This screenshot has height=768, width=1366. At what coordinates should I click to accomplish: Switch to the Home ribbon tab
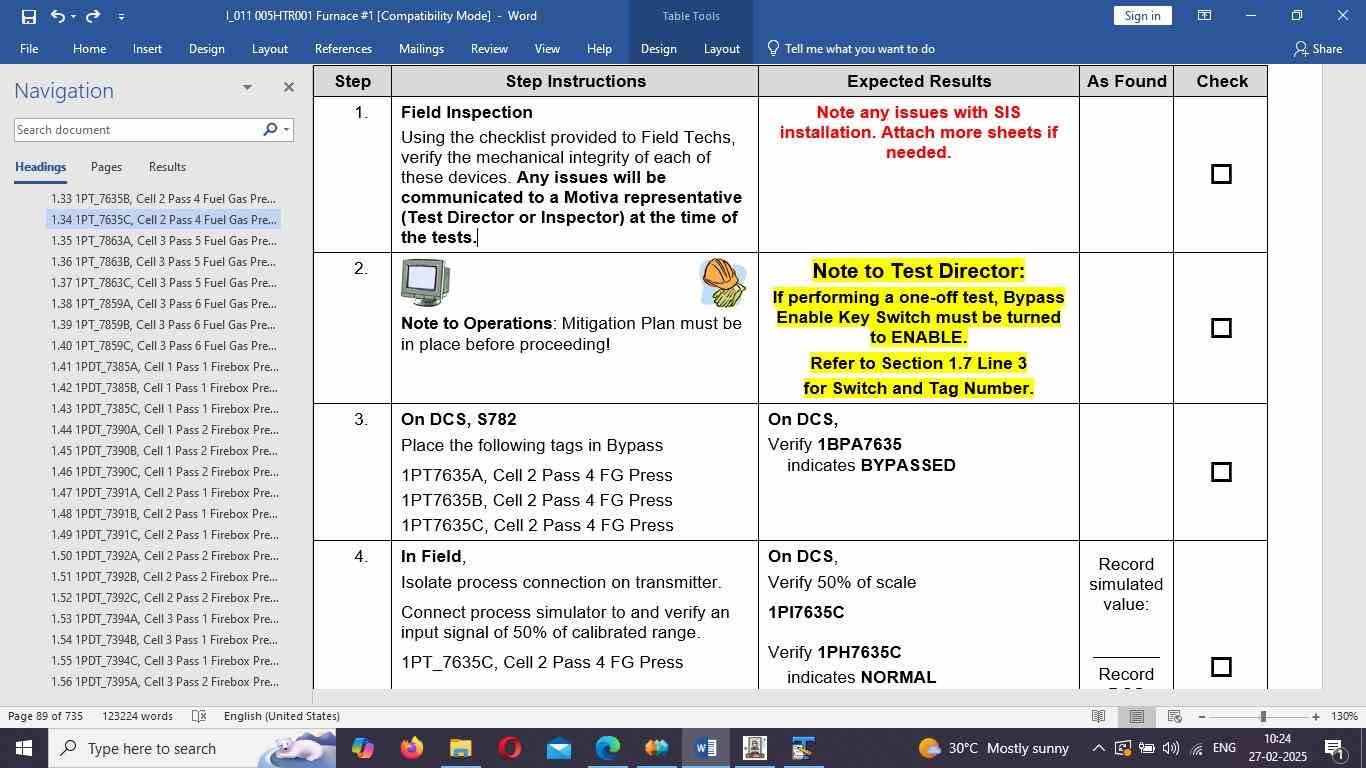pyautogui.click(x=89, y=48)
